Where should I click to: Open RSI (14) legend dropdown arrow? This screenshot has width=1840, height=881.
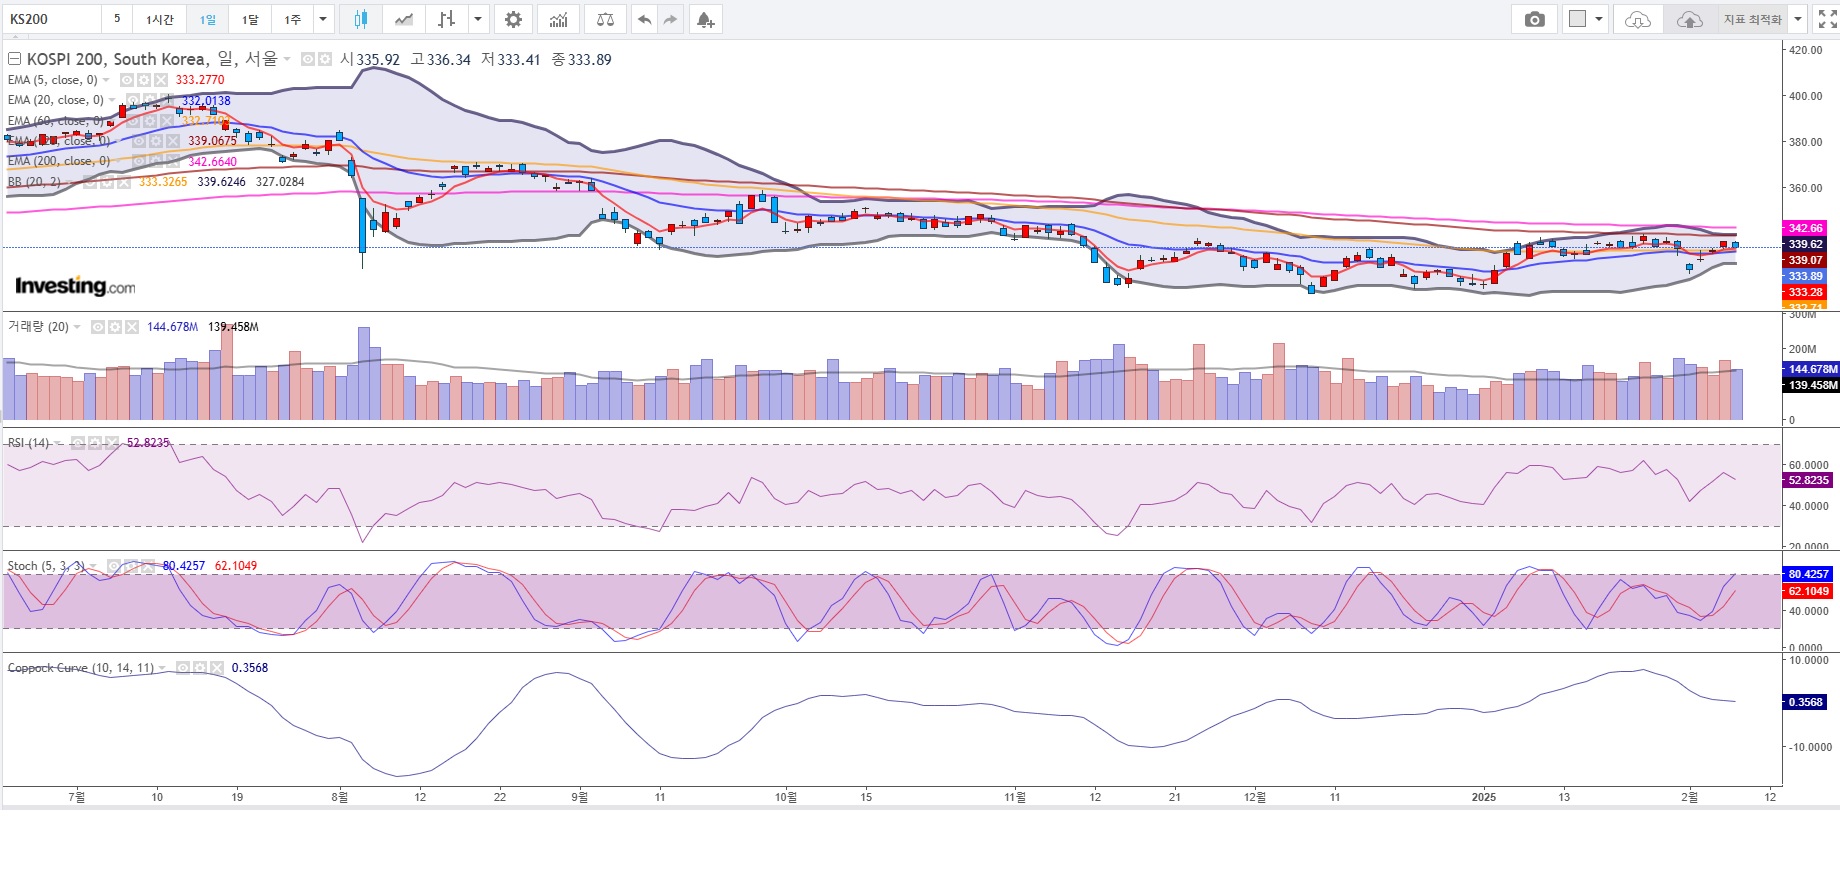pos(59,442)
